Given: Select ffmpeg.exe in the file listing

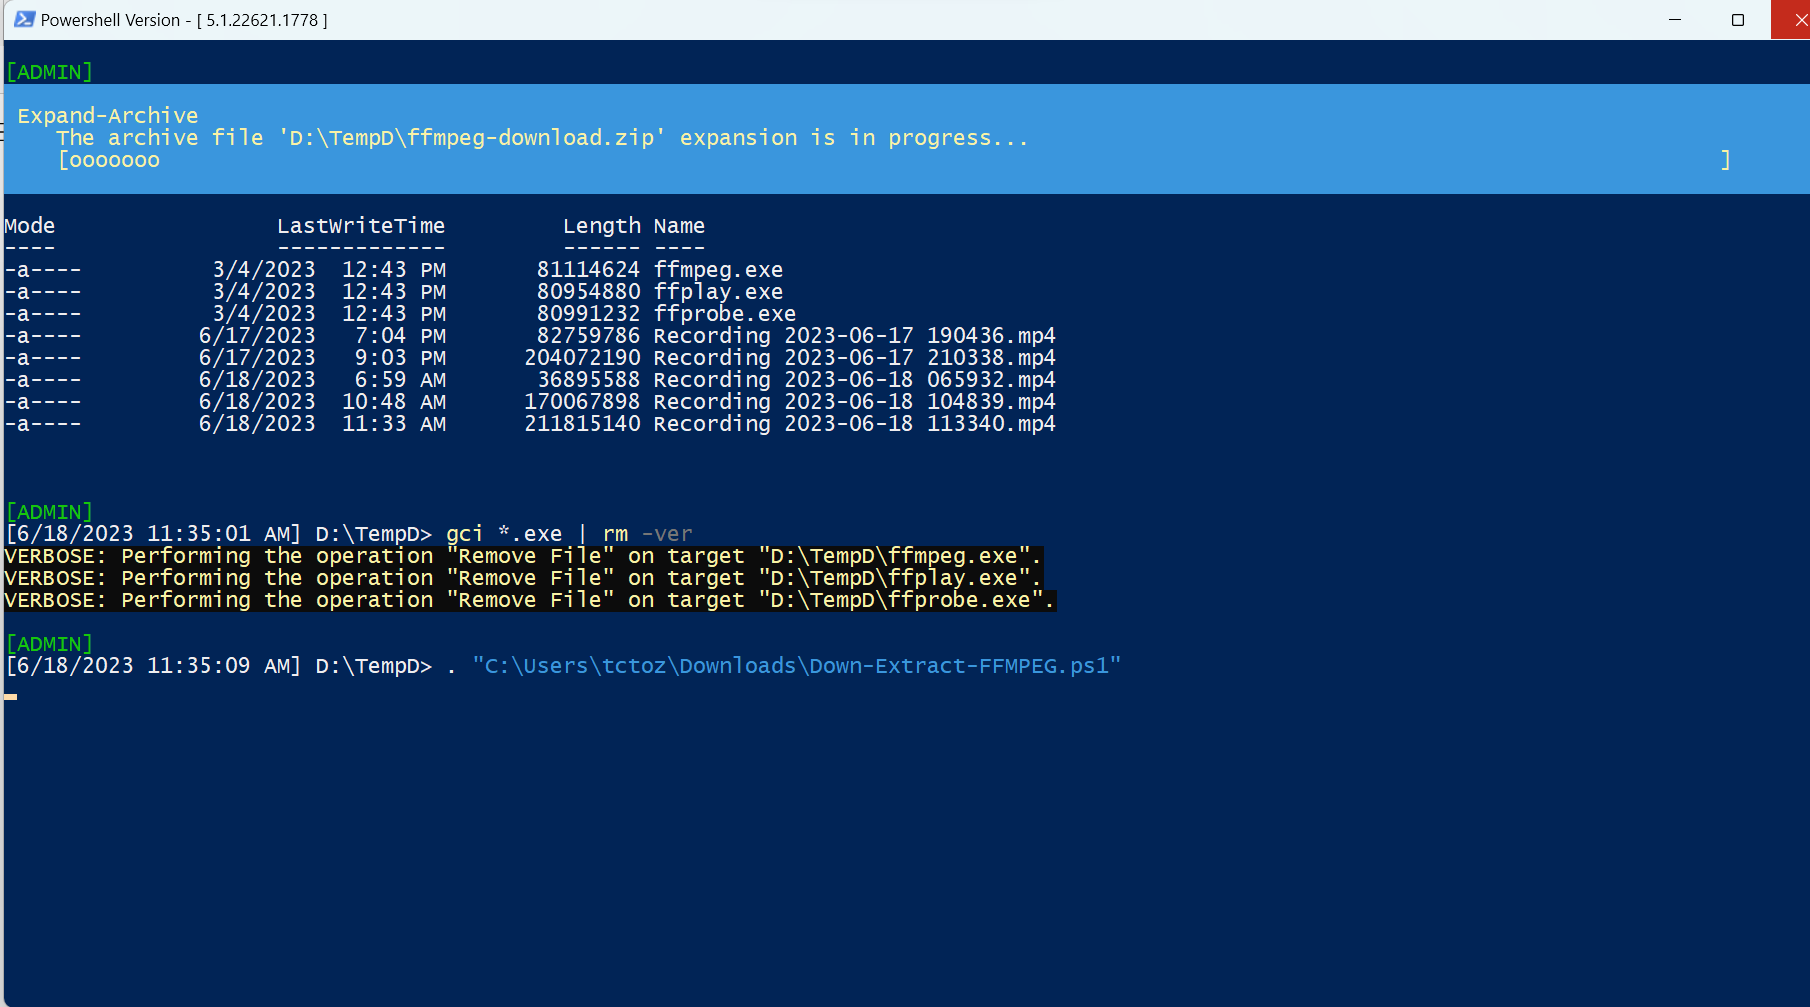Looking at the screenshot, I should (718, 270).
